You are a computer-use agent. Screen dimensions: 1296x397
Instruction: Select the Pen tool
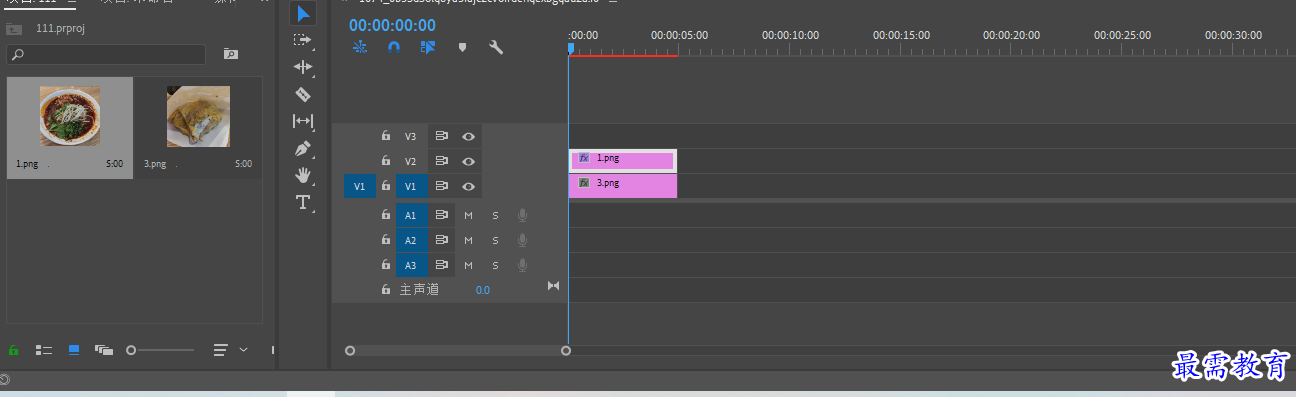pos(303,148)
